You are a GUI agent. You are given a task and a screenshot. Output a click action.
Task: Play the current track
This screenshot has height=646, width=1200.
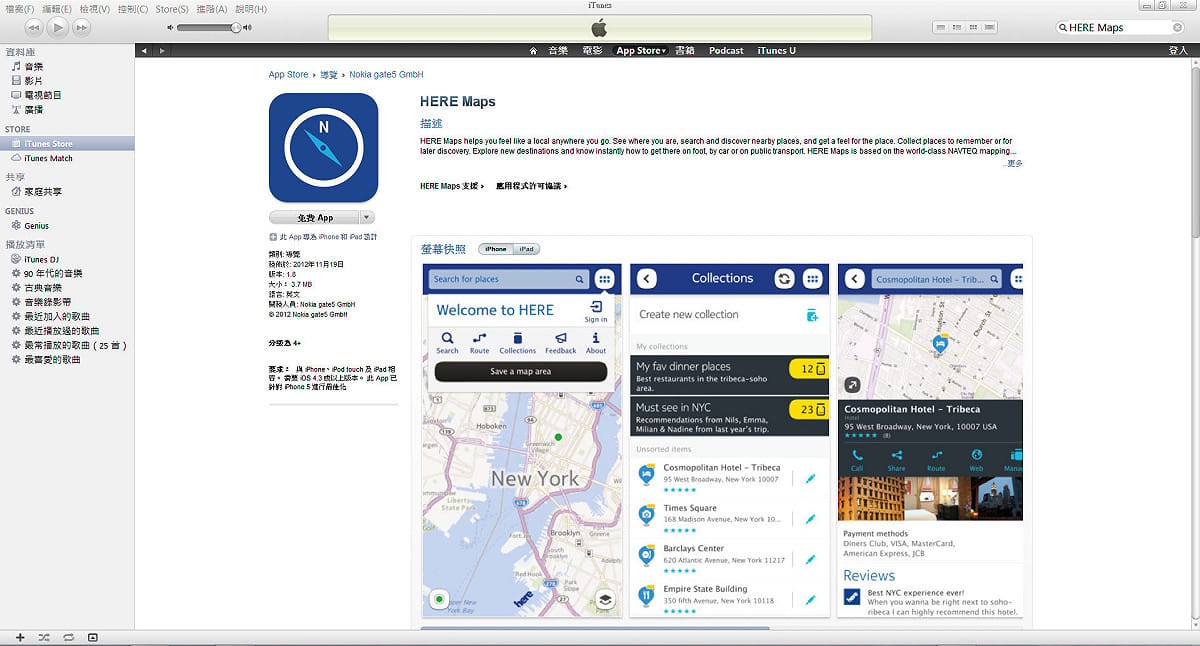(58, 27)
